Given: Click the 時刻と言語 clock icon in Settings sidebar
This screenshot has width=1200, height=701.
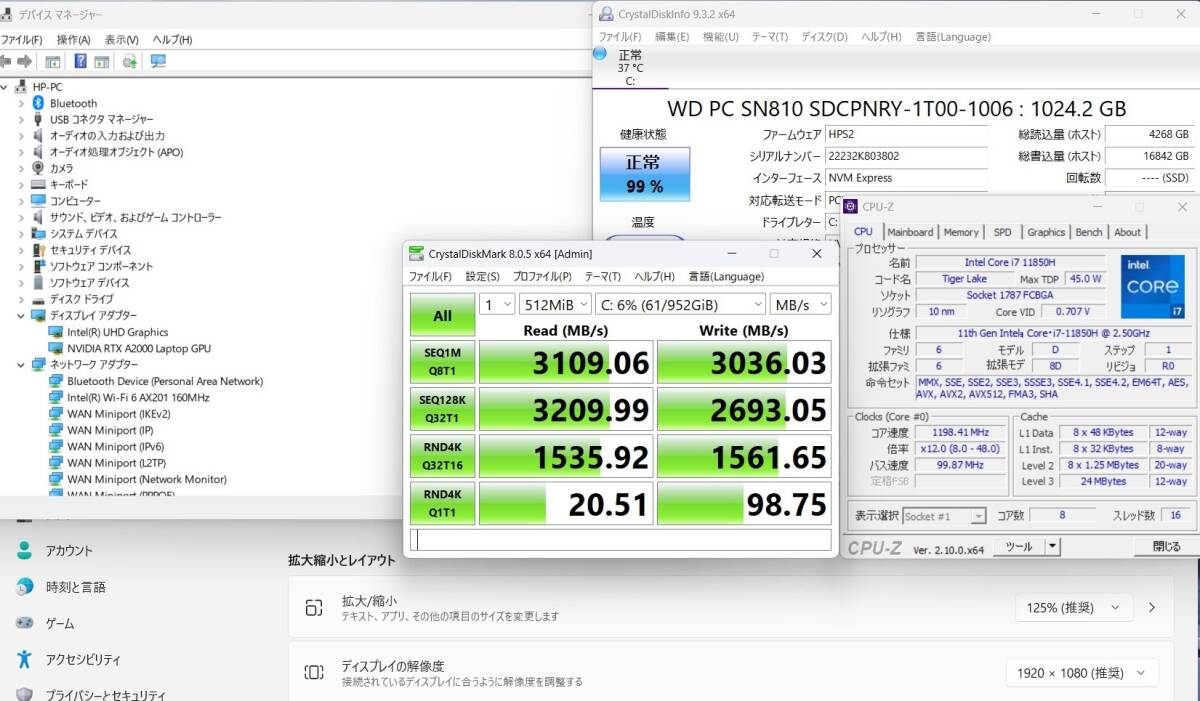Looking at the screenshot, I should click(22, 587).
